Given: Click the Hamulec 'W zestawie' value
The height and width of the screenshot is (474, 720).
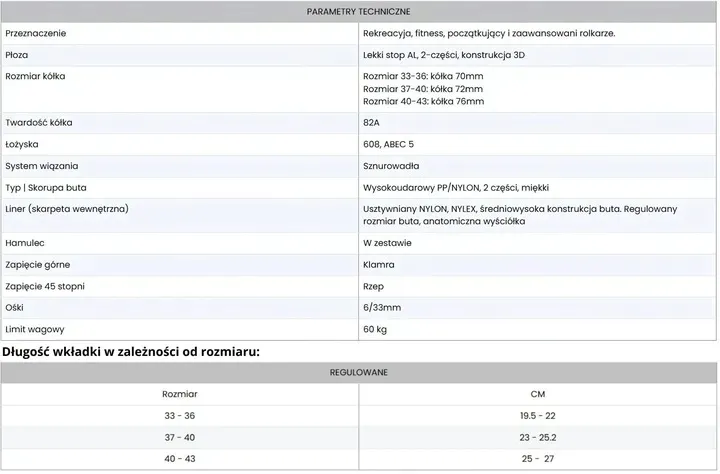Looking at the screenshot, I should coord(387,243).
